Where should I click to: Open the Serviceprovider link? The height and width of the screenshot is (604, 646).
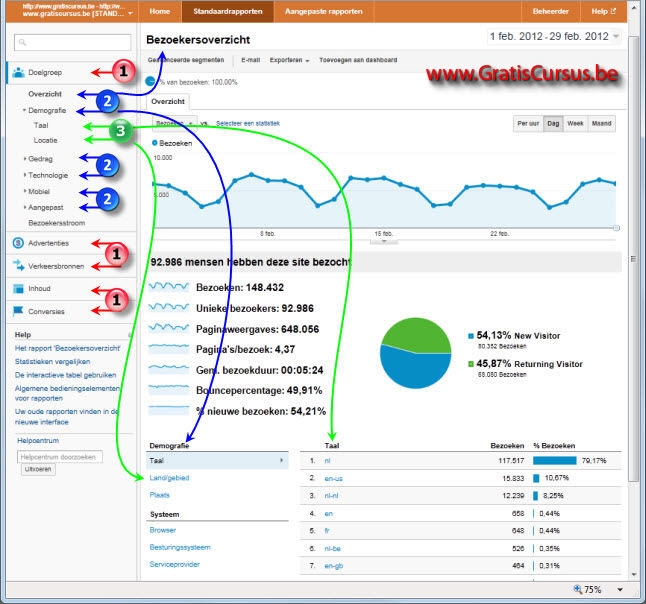click(175, 564)
